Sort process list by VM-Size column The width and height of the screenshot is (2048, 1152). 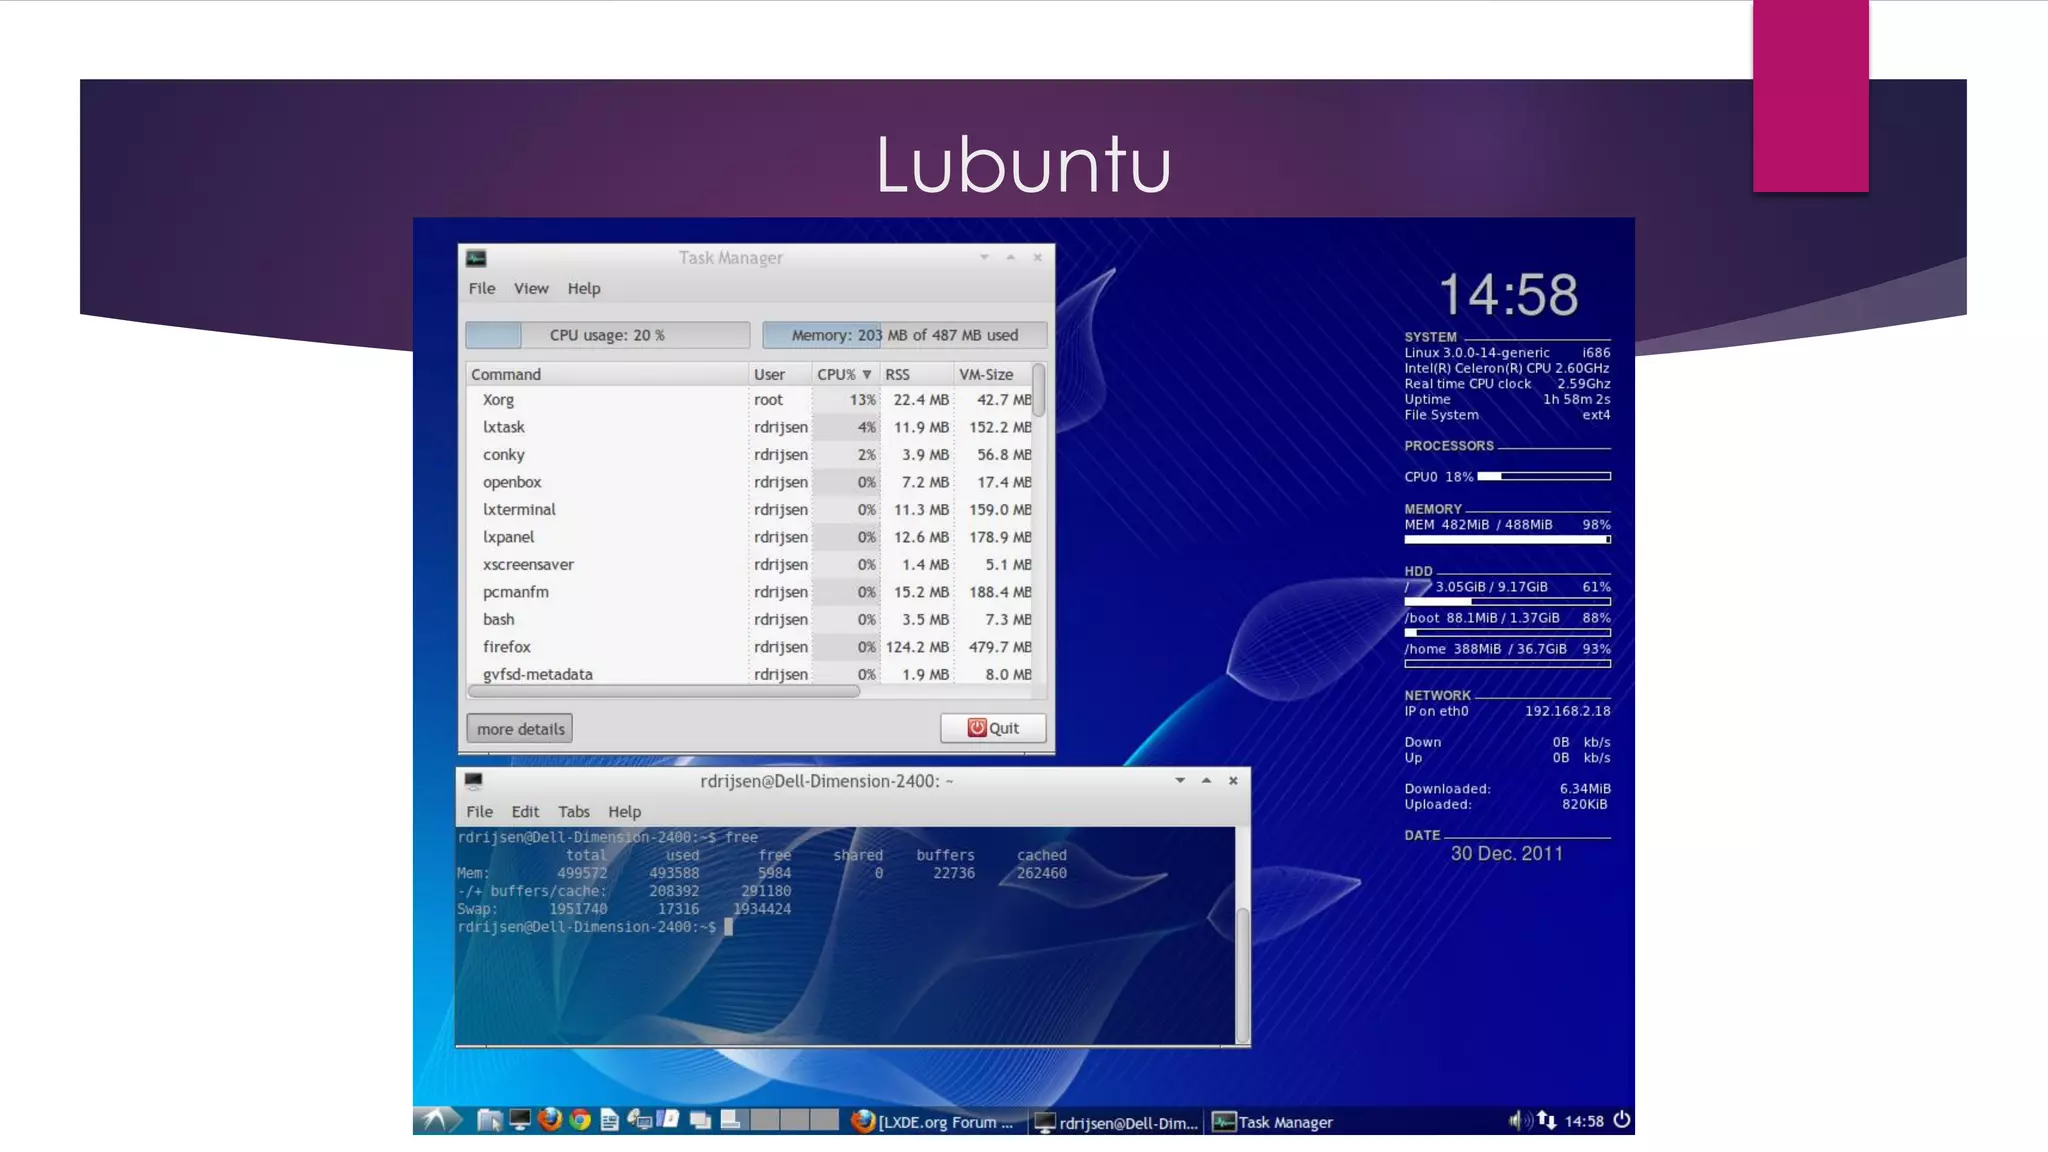click(993, 374)
